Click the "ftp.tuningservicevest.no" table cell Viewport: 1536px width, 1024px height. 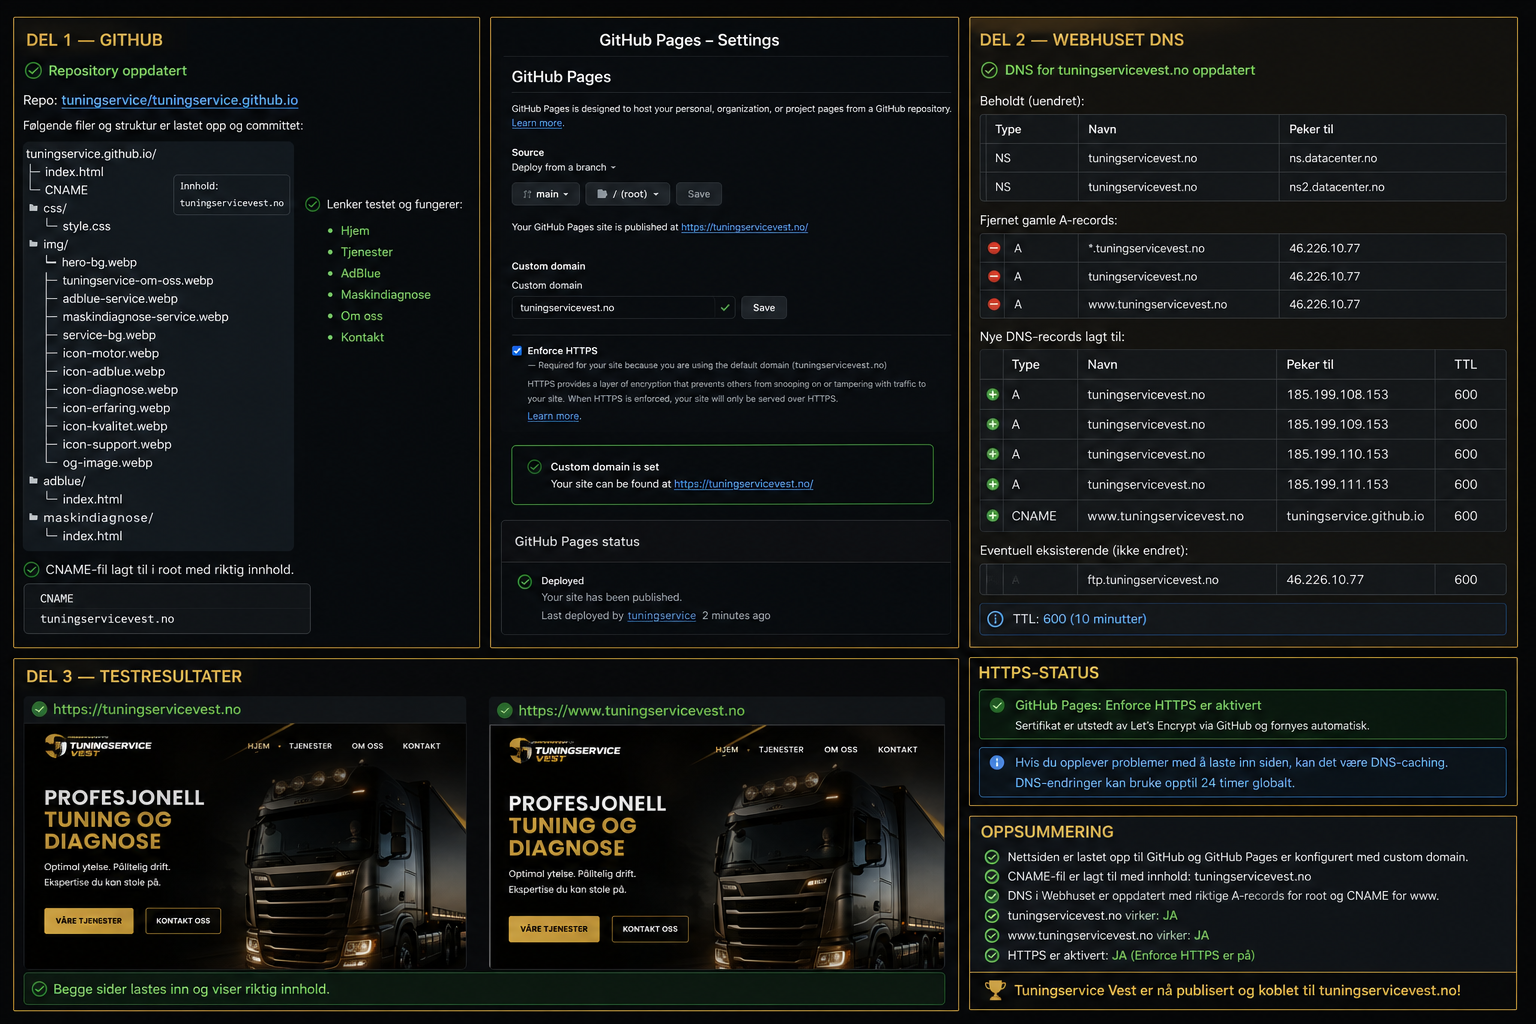pos(1176,580)
